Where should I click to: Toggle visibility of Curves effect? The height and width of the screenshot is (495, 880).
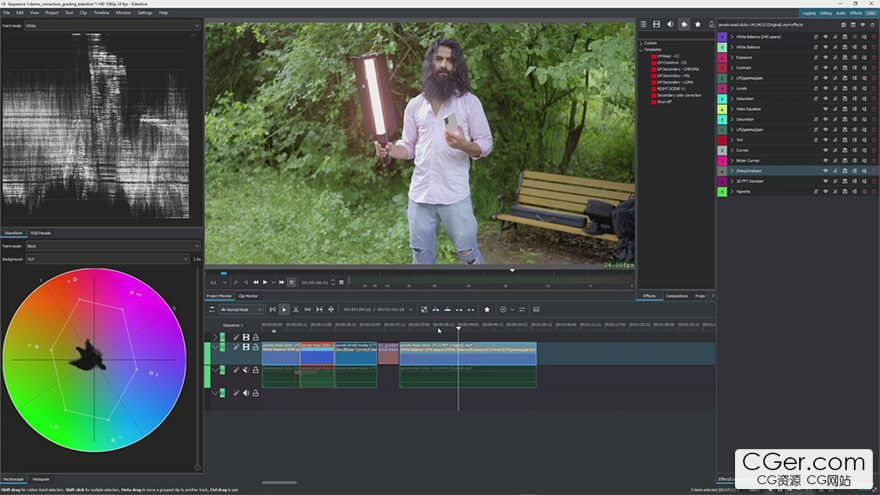tap(826, 150)
